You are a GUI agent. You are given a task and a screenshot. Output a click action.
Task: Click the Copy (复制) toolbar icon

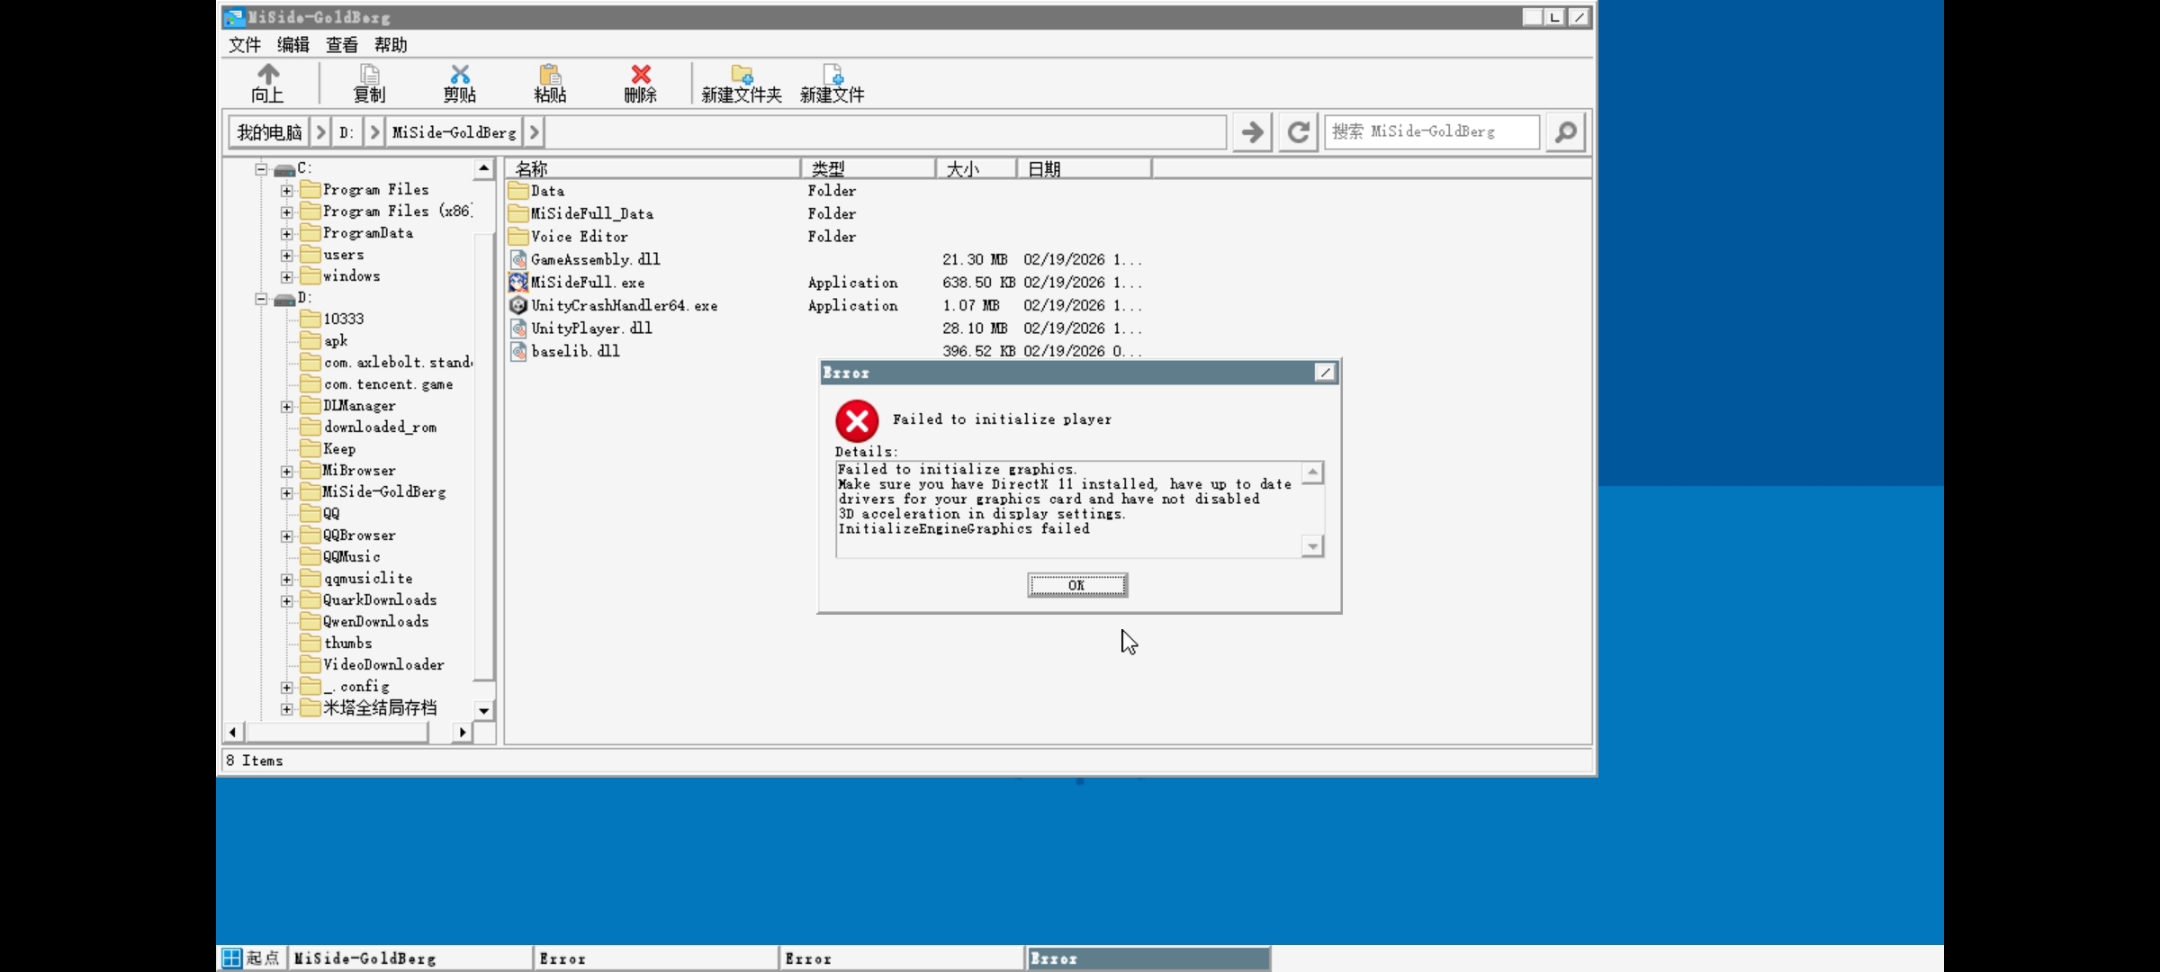click(369, 76)
